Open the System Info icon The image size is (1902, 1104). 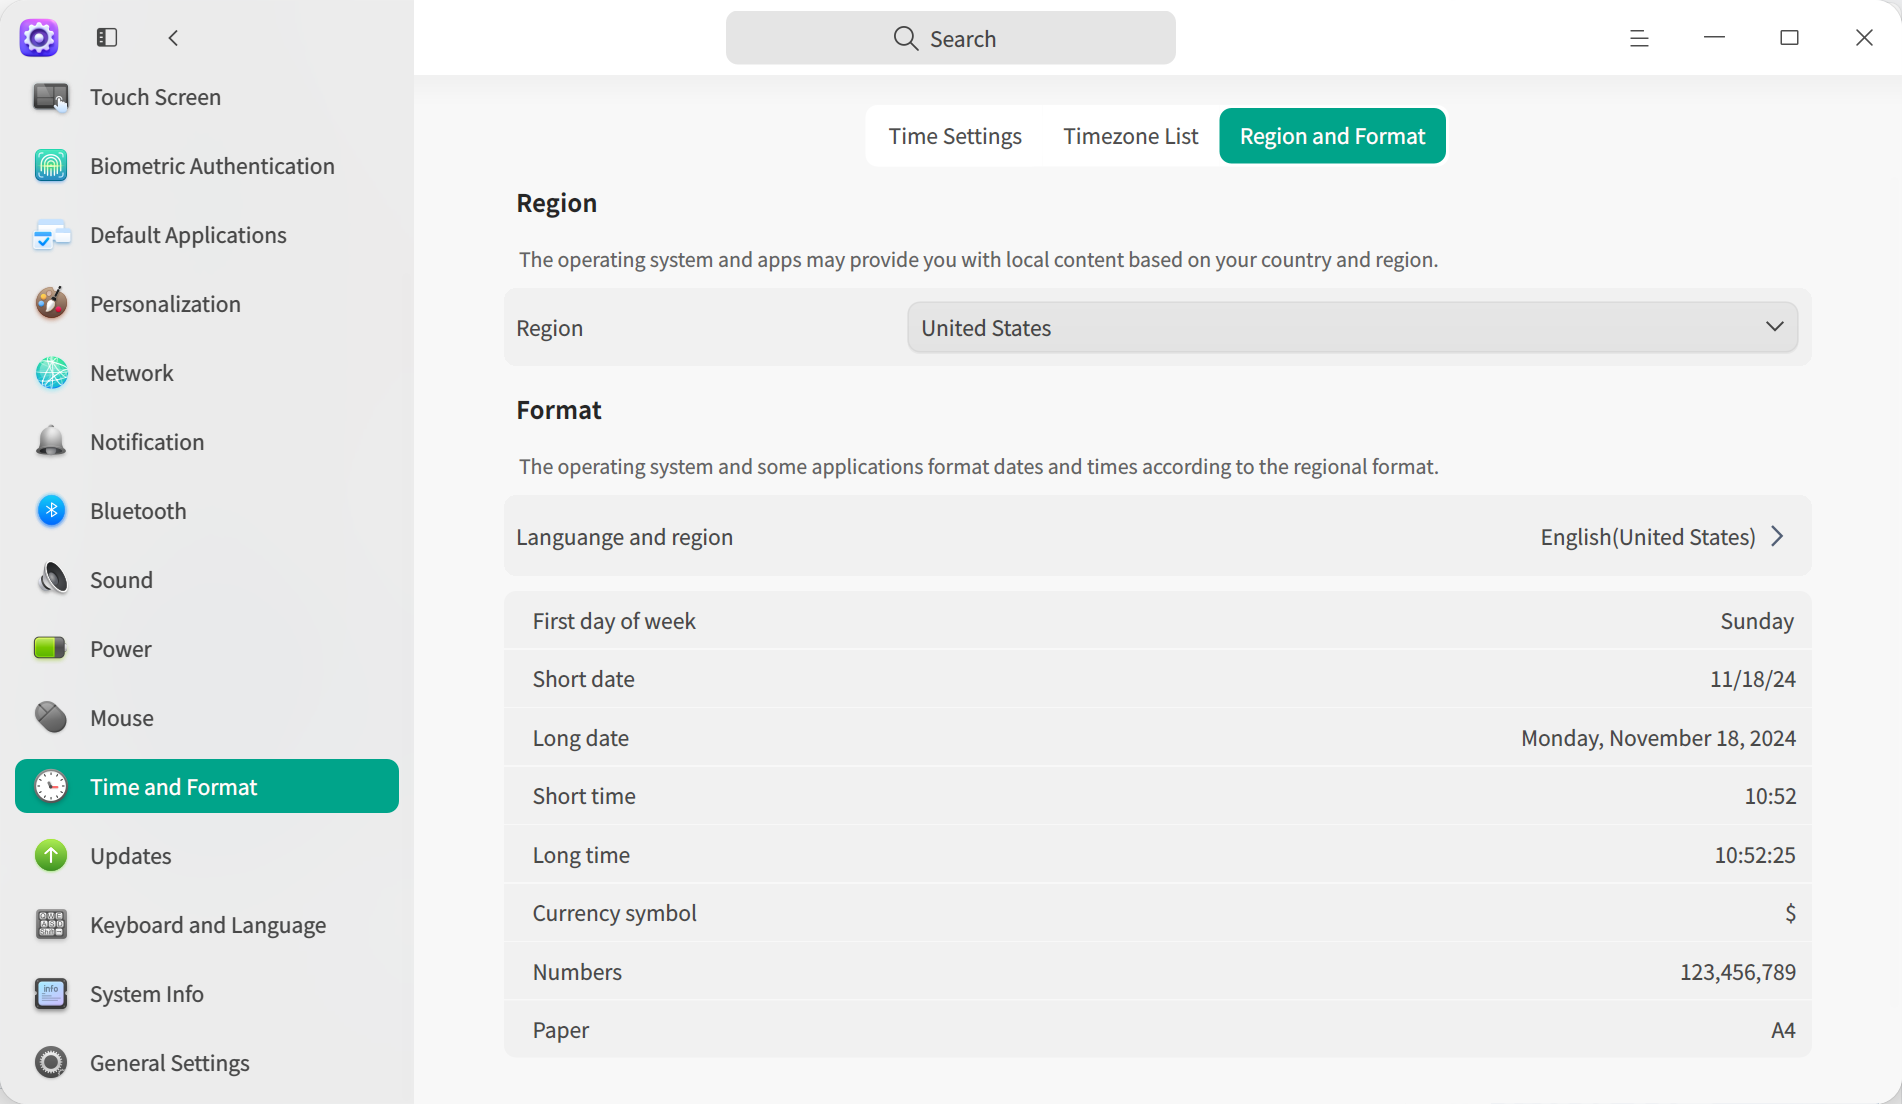pyautogui.click(x=50, y=994)
